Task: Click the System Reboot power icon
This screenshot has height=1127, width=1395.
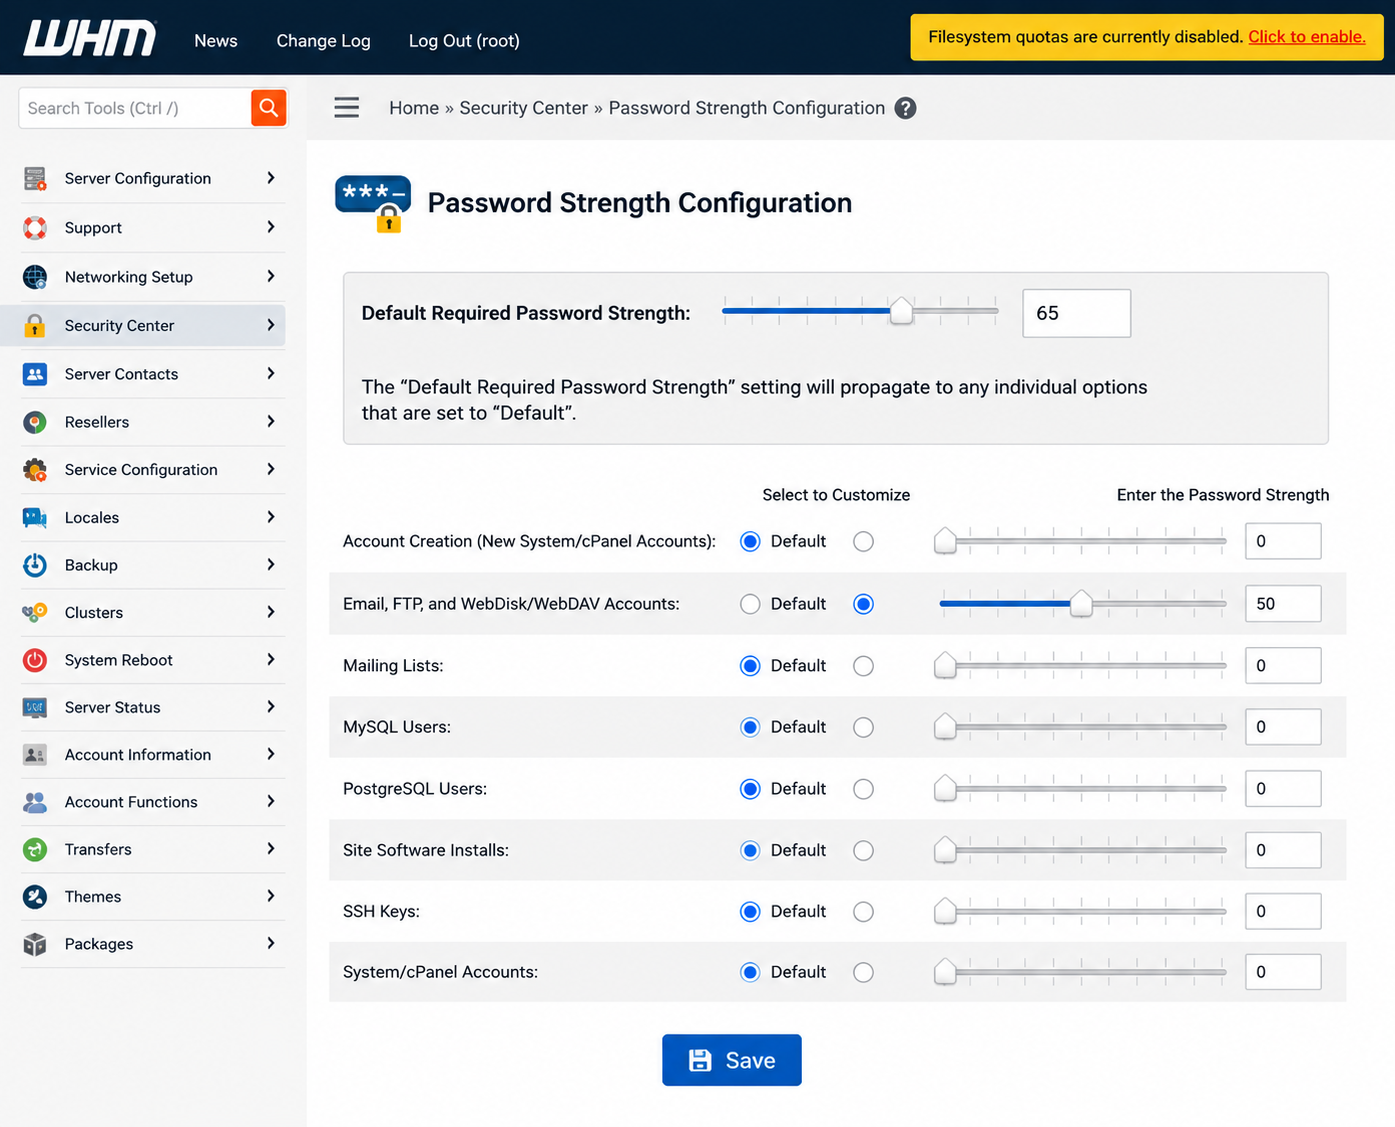Action: click(x=35, y=659)
